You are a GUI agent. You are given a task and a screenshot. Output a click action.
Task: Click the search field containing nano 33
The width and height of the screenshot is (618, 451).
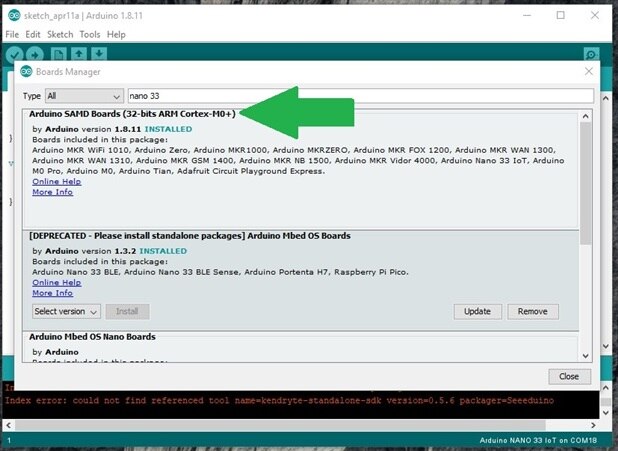(361, 96)
